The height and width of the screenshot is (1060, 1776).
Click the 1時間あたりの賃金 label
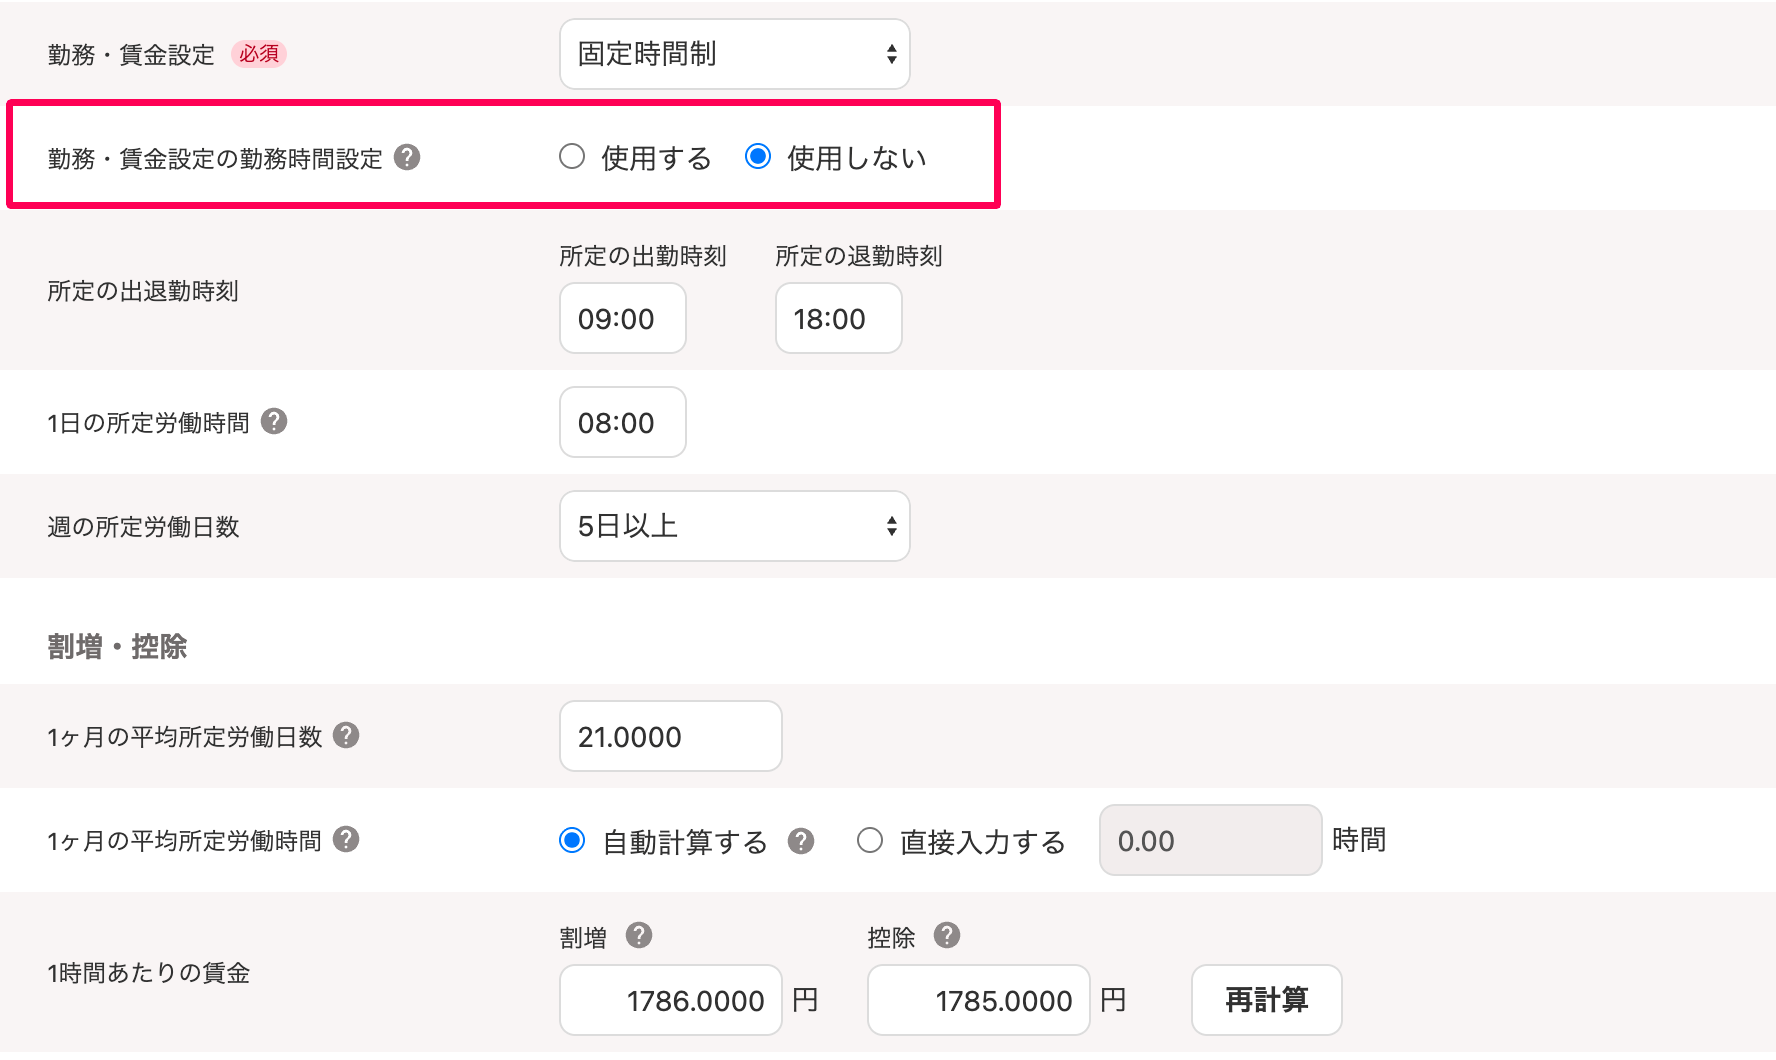pyautogui.click(x=148, y=973)
